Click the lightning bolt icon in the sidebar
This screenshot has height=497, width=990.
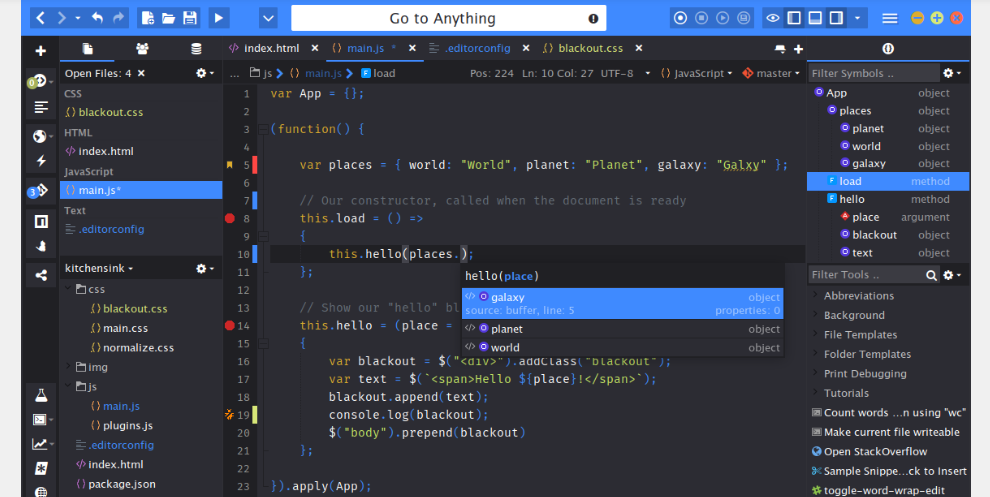(41, 160)
